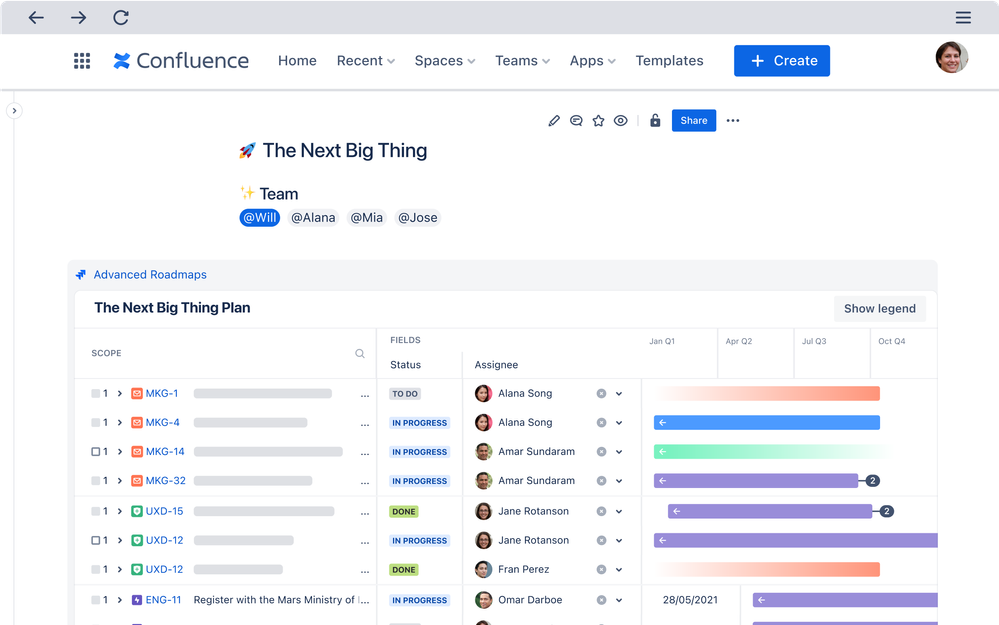Click the Advanced Roadmaps Jira icon
999x625 pixels.
click(81, 275)
